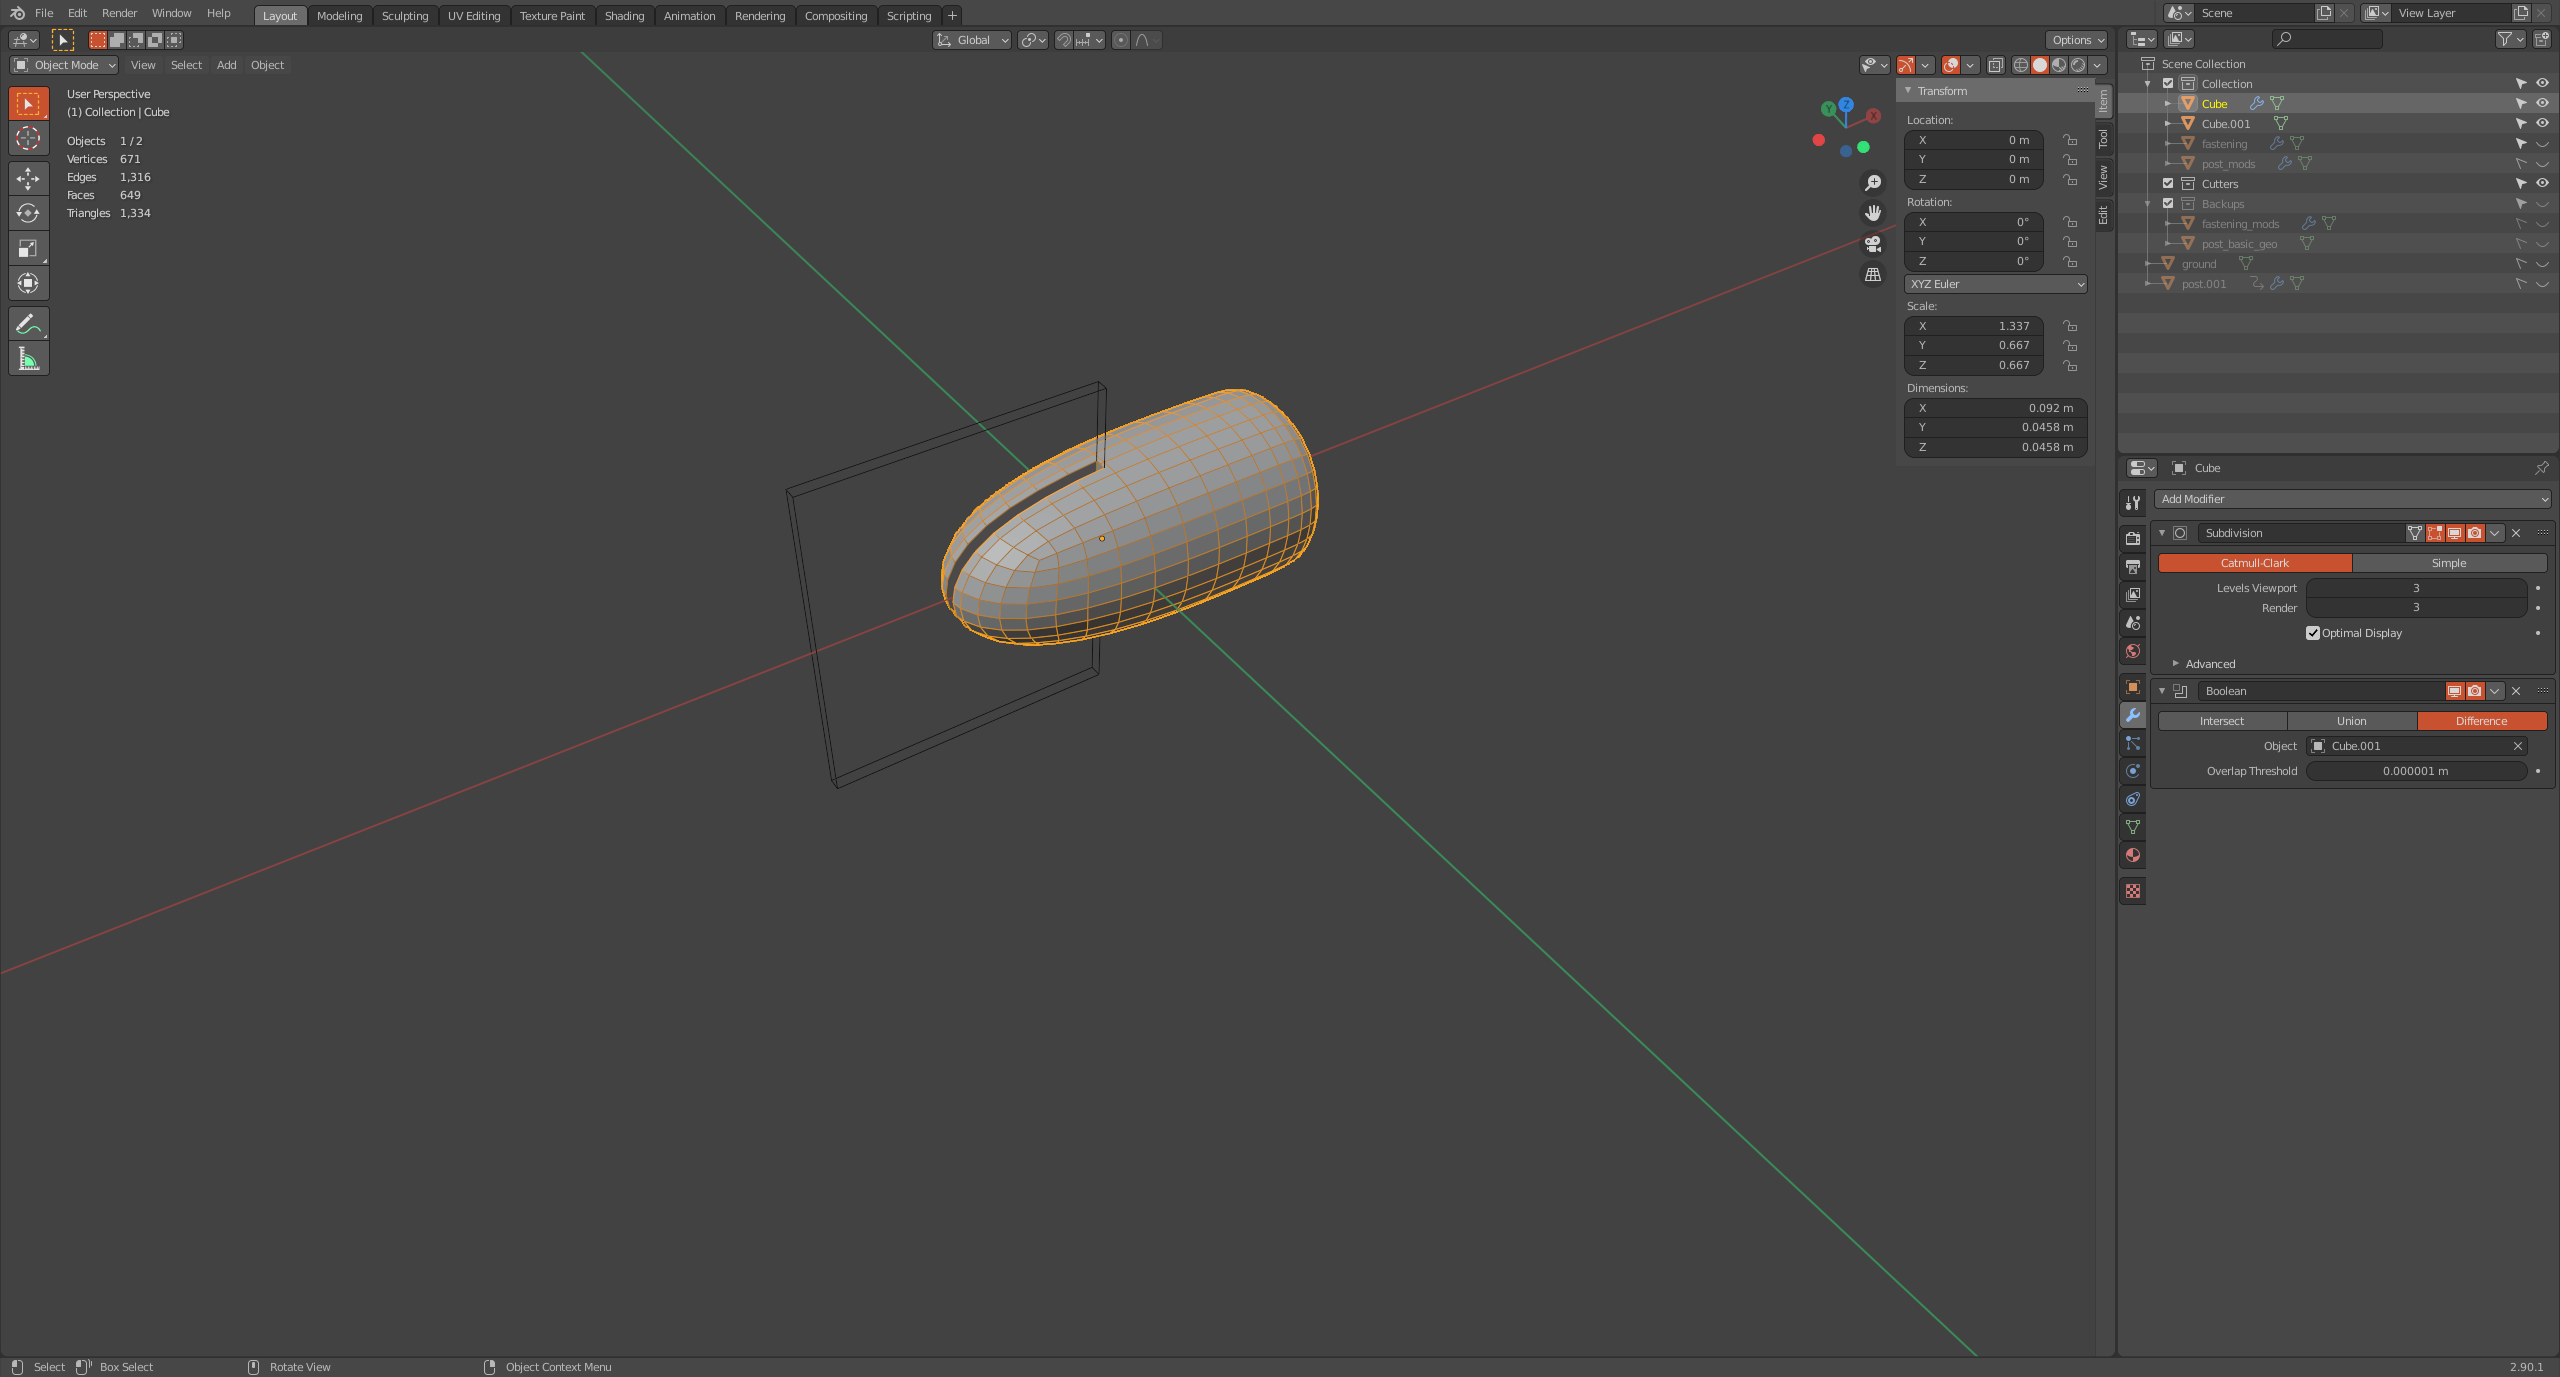Collapse the Boolean modifier panel
This screenshot has width=2560, height=1377.
[x=2162, y=691]
